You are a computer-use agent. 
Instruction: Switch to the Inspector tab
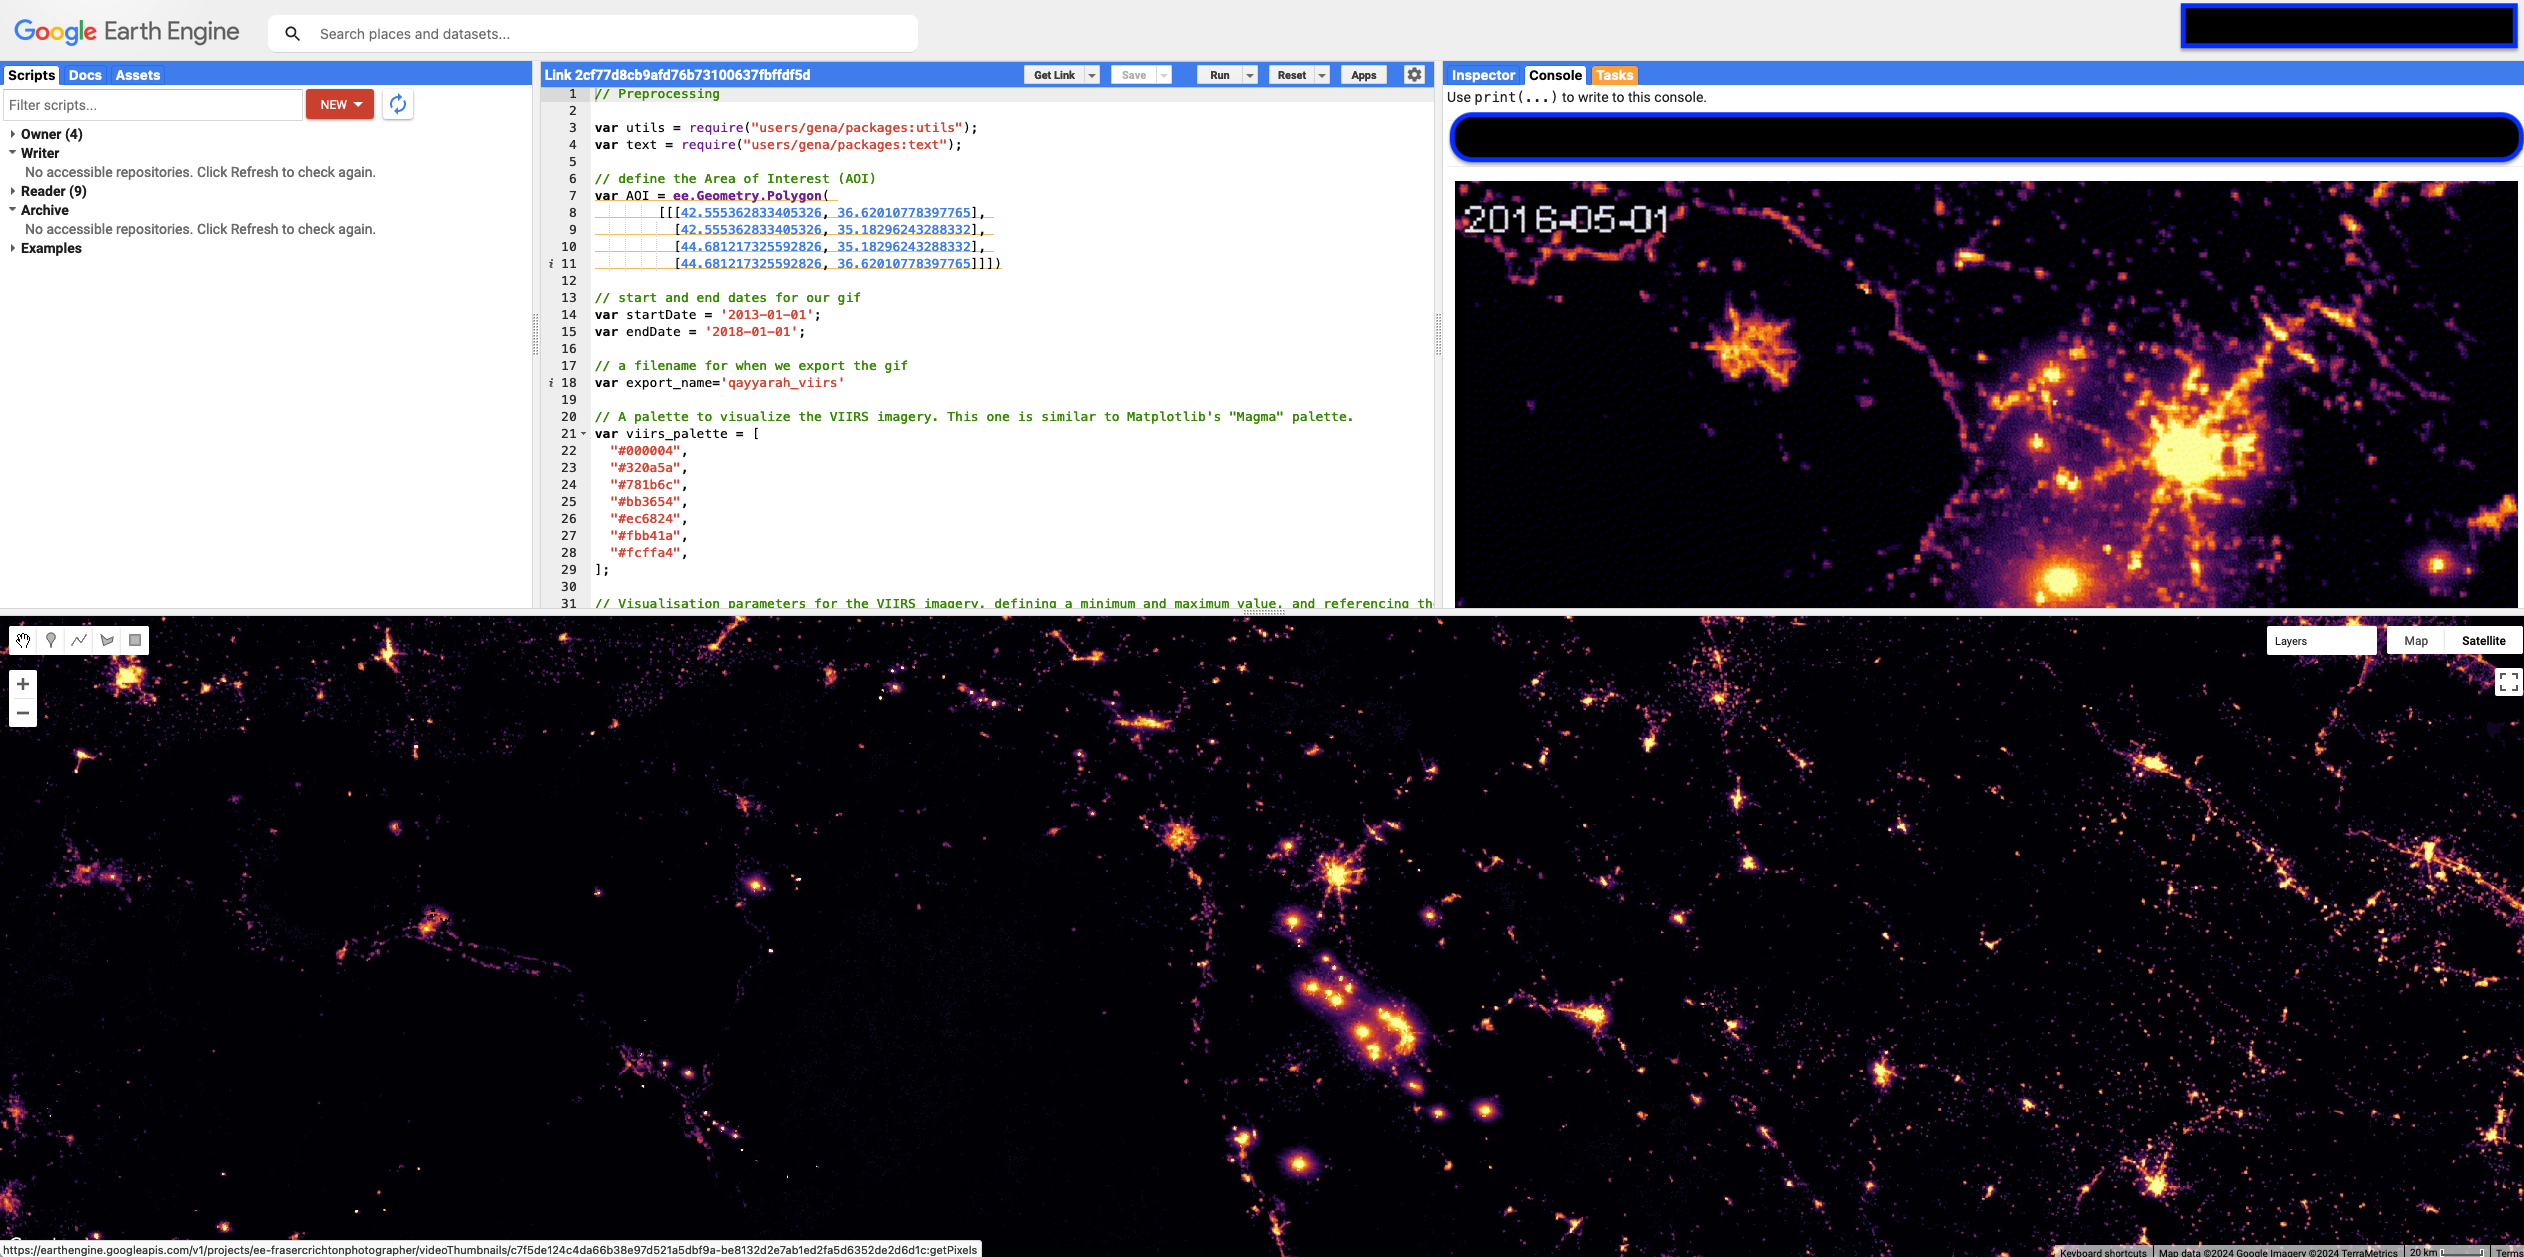pyautogui.click(x=1483, y=75)
